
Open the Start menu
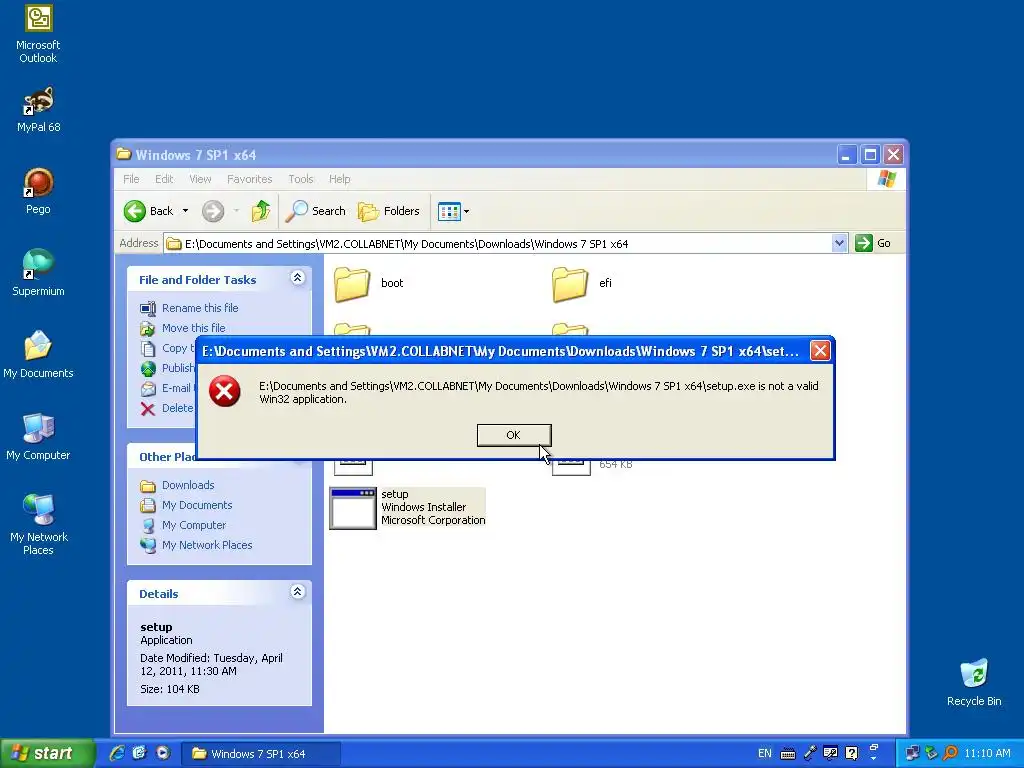[47, 753]
